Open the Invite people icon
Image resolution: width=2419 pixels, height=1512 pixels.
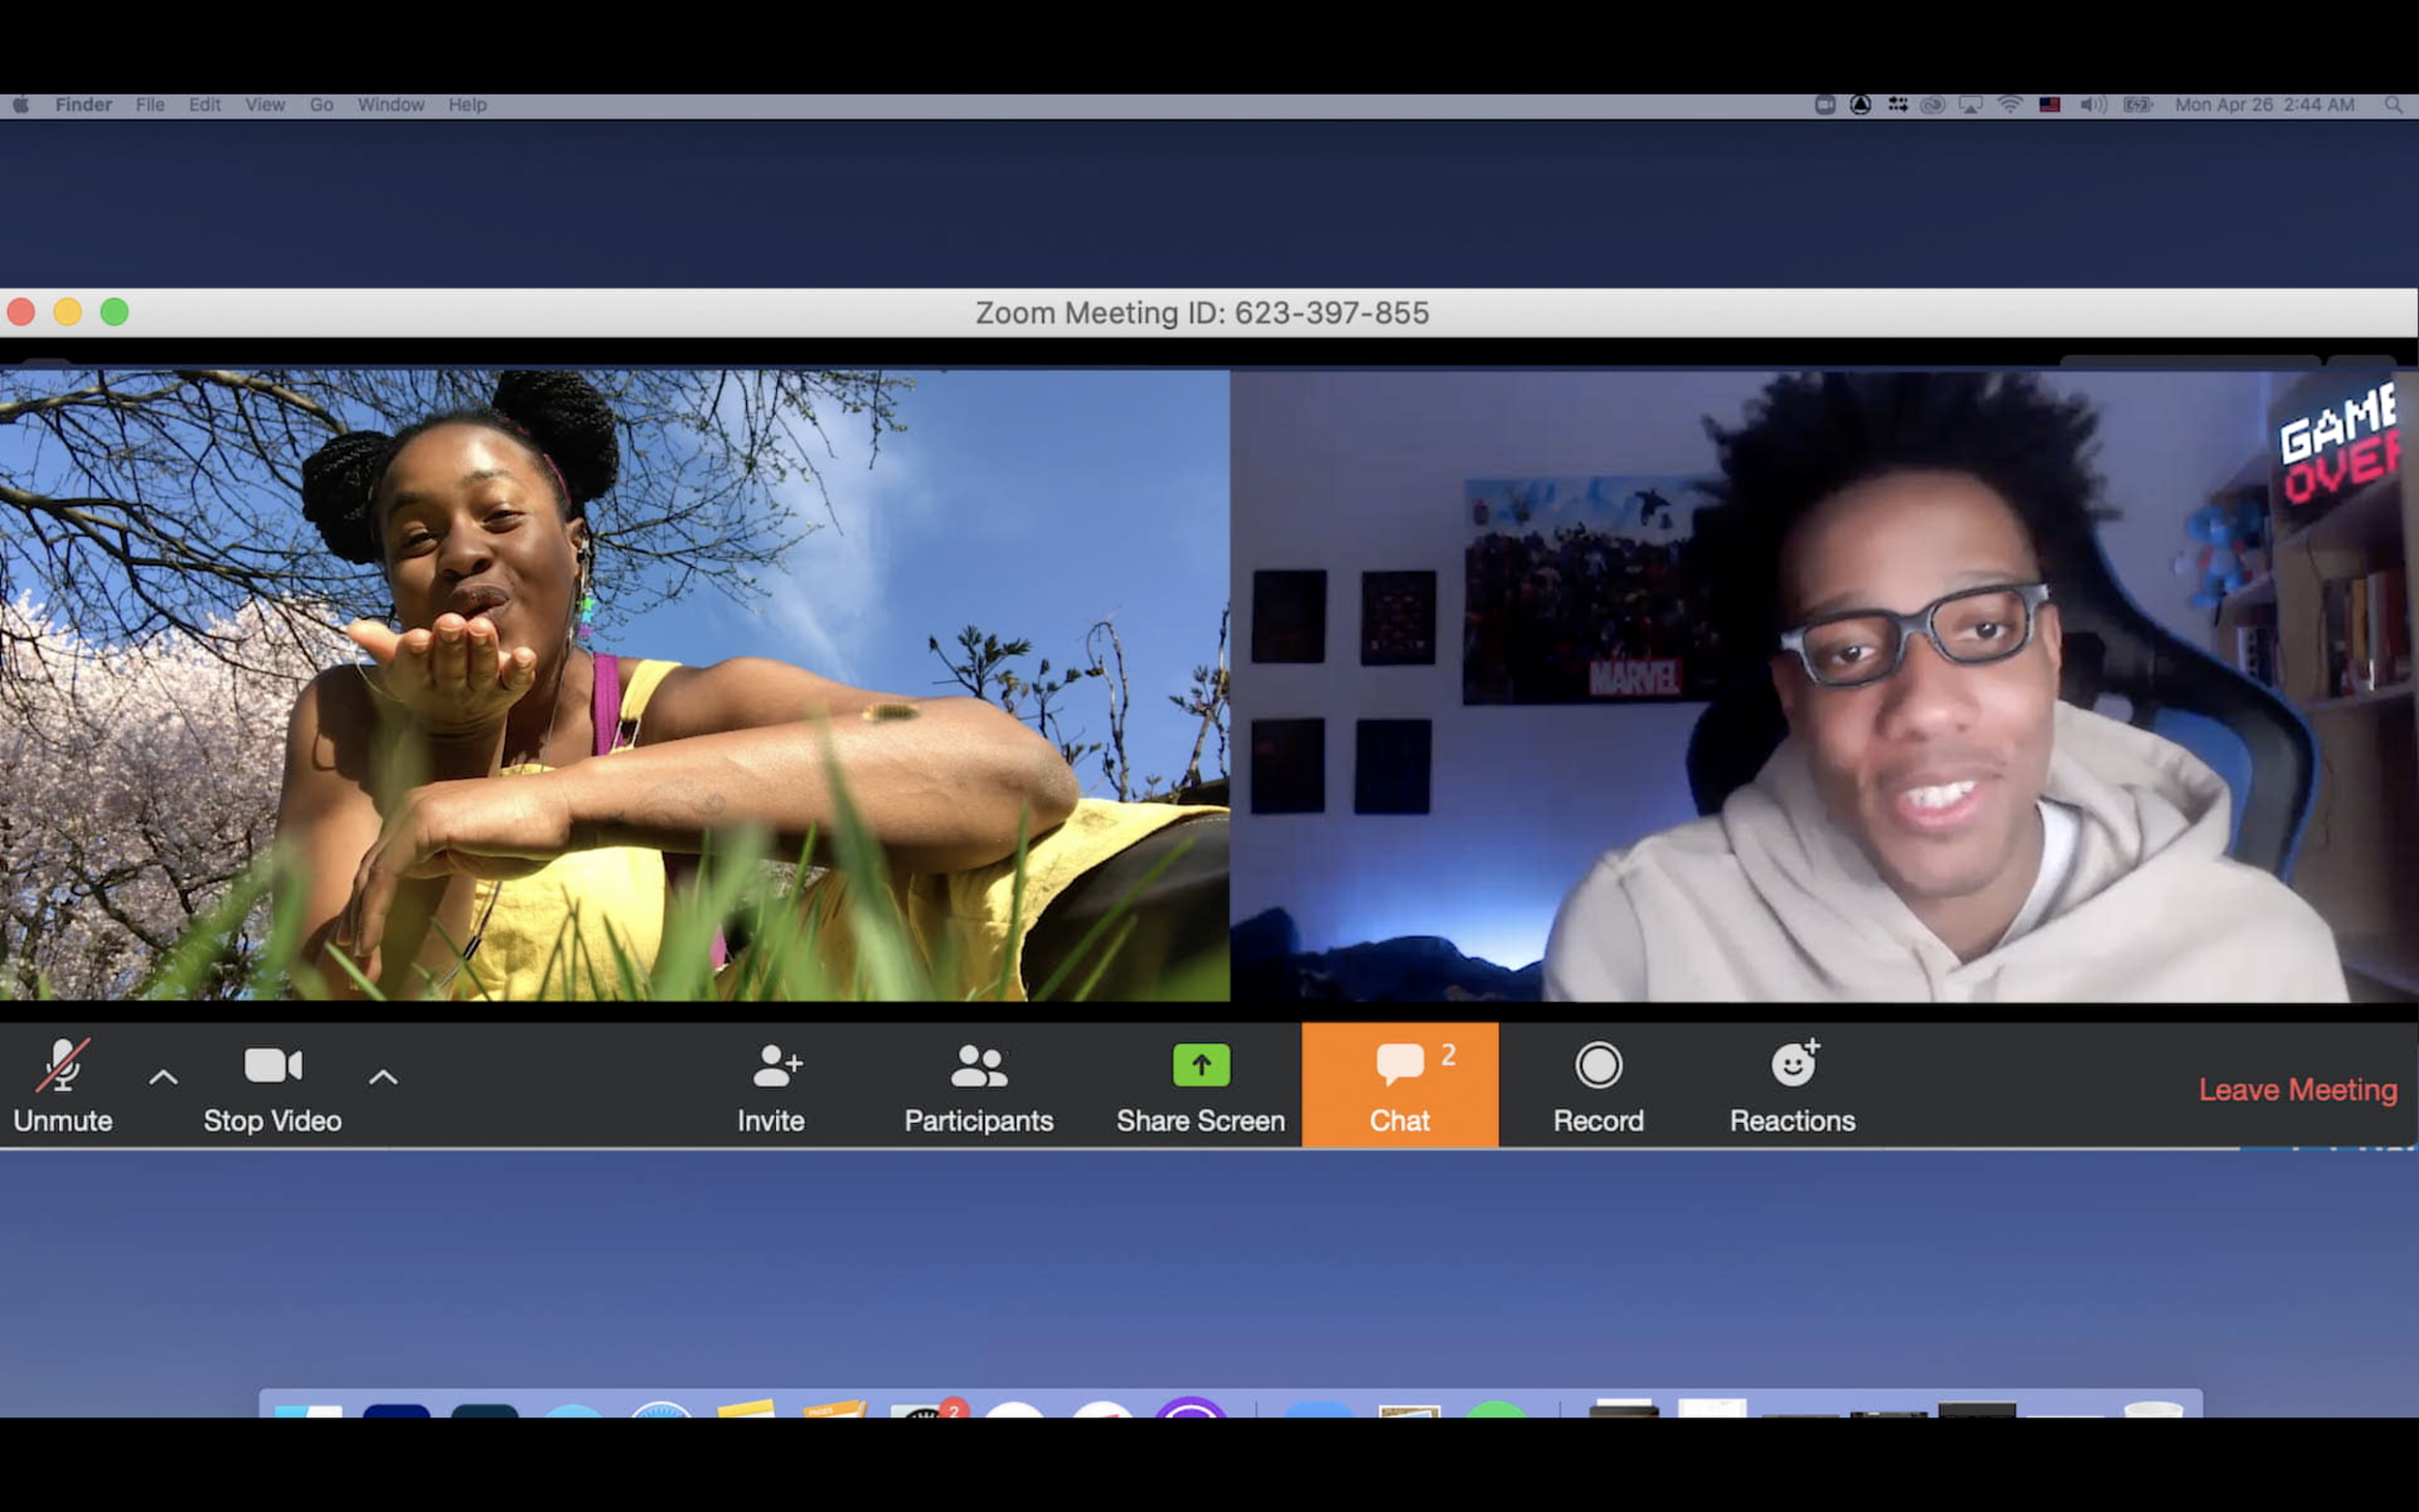[x=771, y=1086]
